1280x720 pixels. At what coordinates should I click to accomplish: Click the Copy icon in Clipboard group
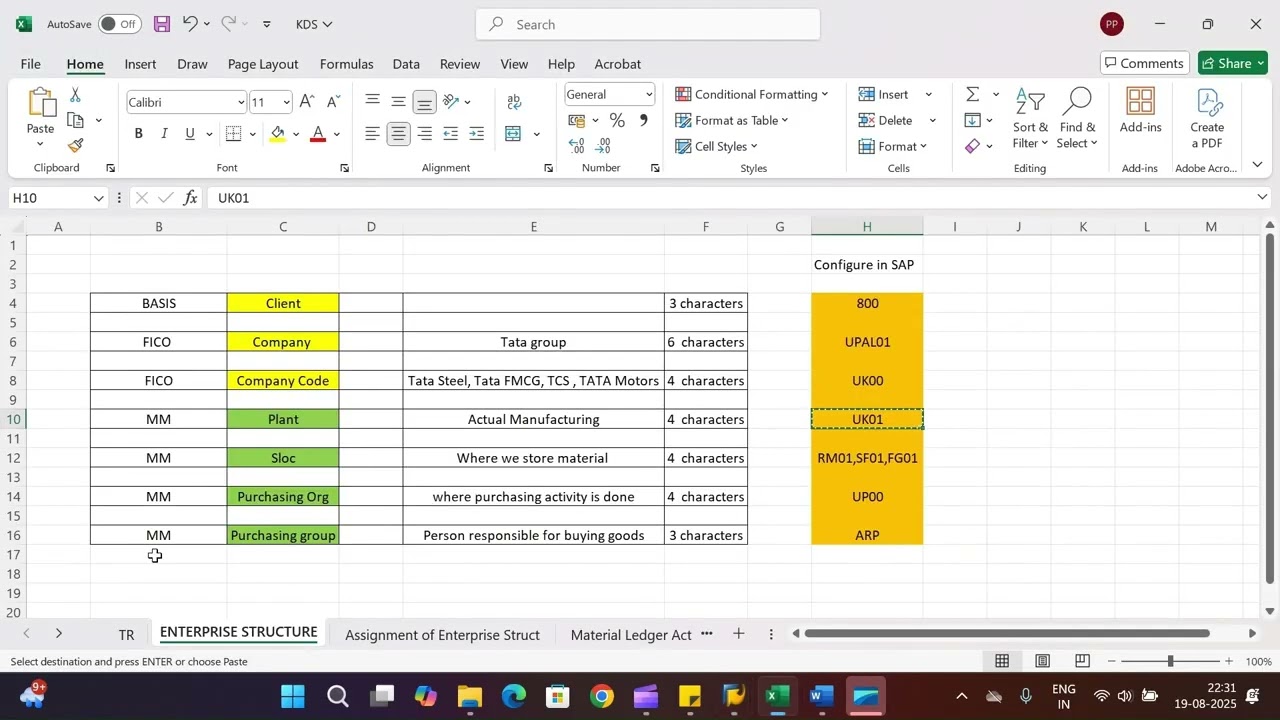[76, 120]
